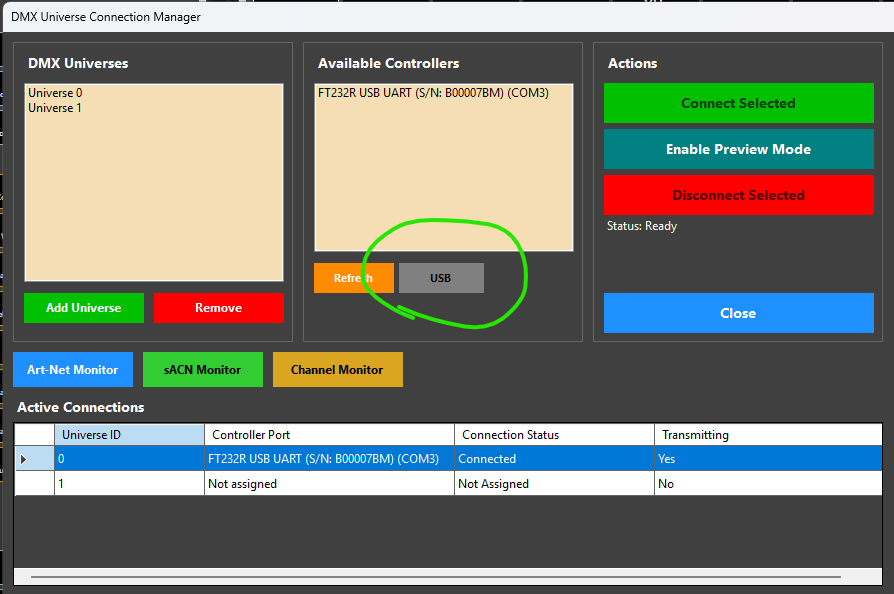The height and width of the screenshot is (594, 894).
Task: Click the Connection Status column header
Action: pyautogui.click(x=554, y=435)
